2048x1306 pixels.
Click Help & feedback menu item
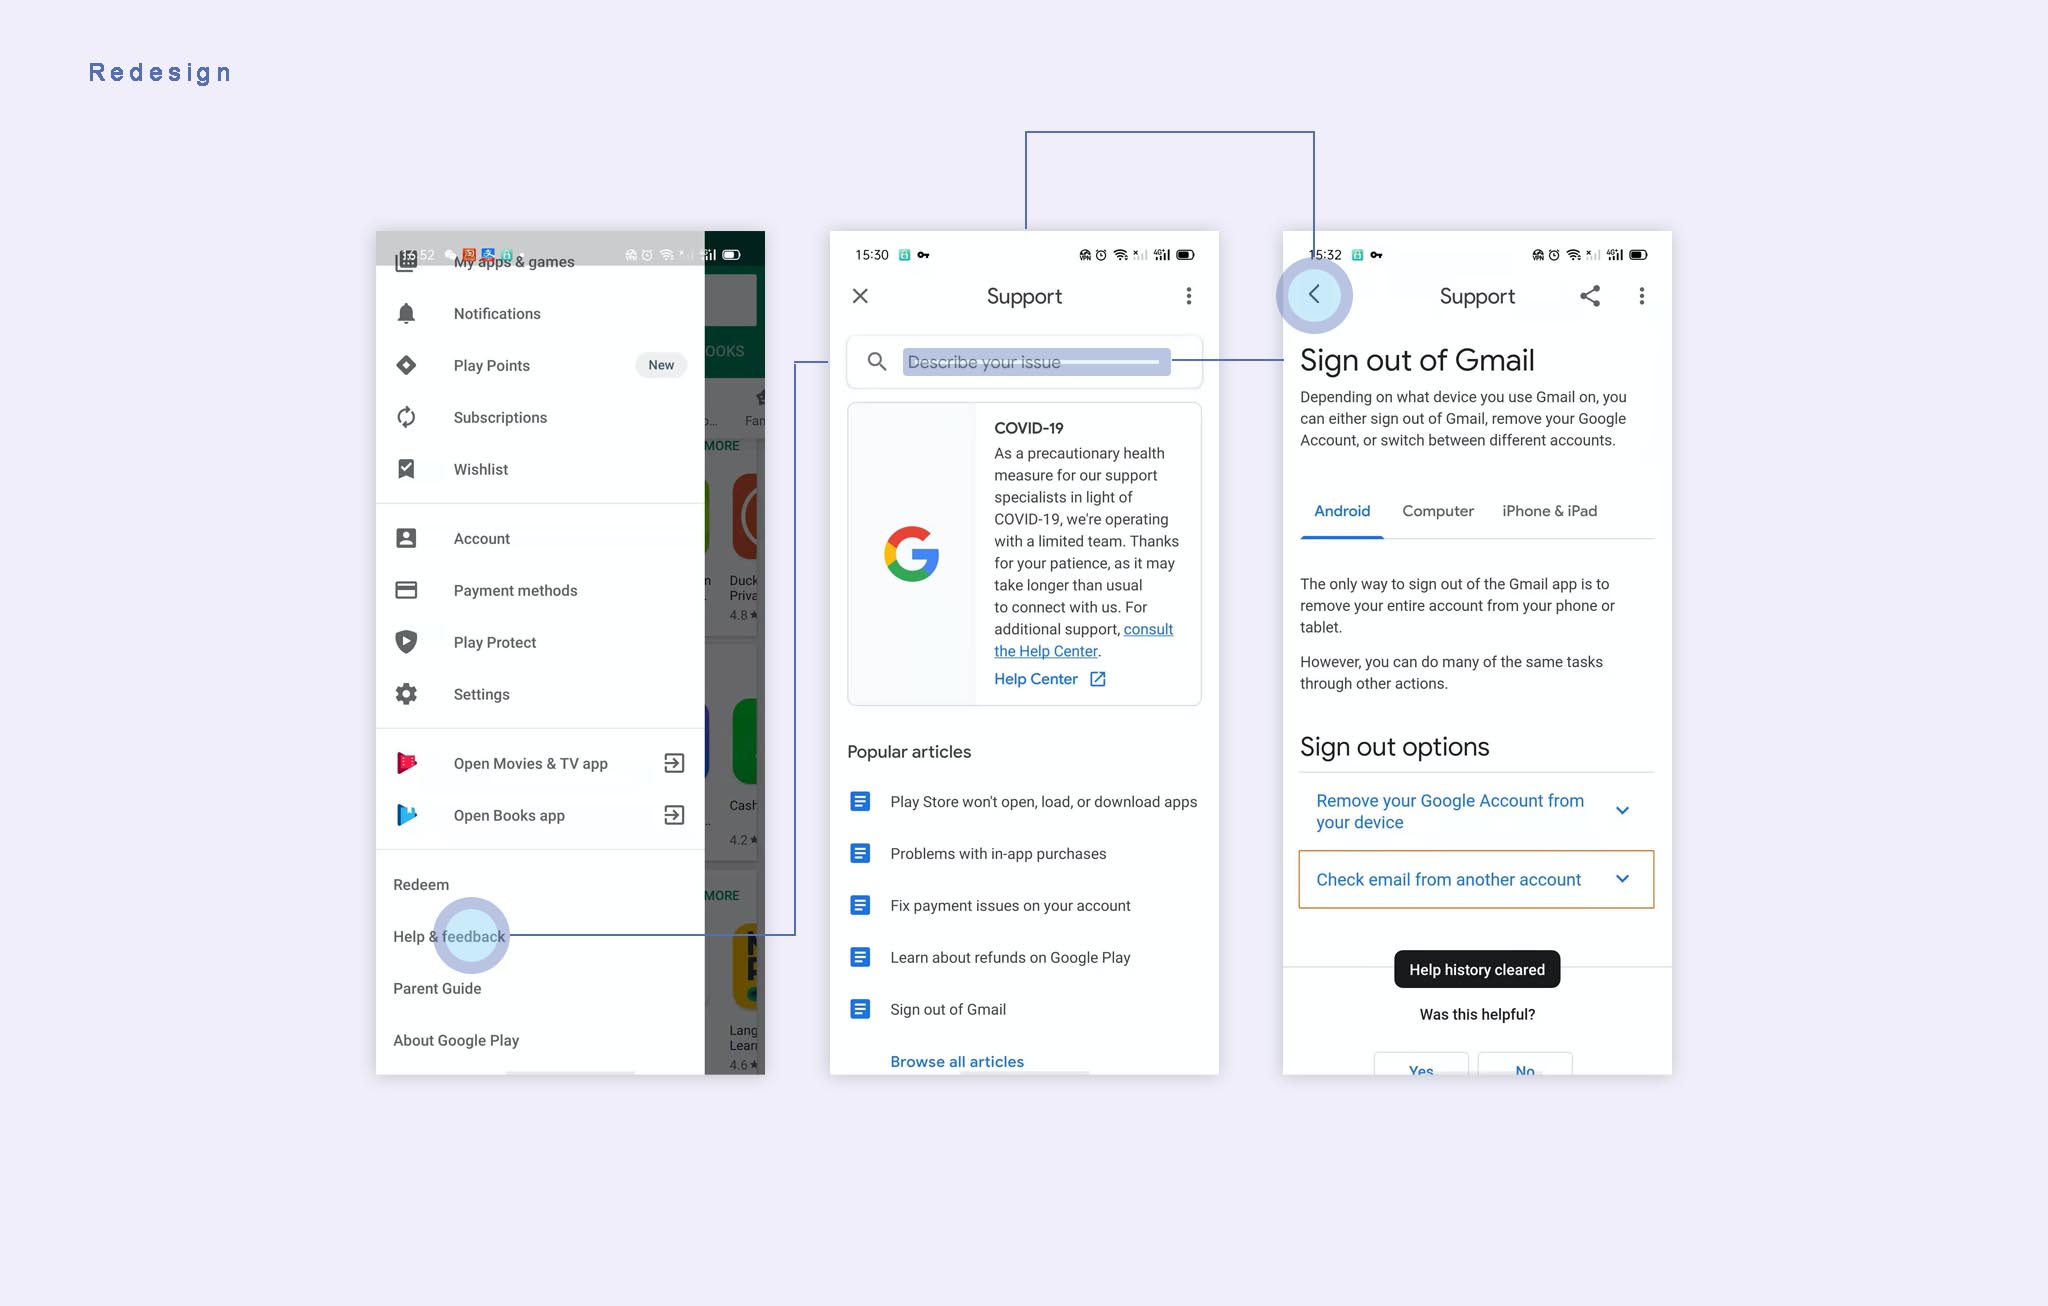[x=449, y=936]
